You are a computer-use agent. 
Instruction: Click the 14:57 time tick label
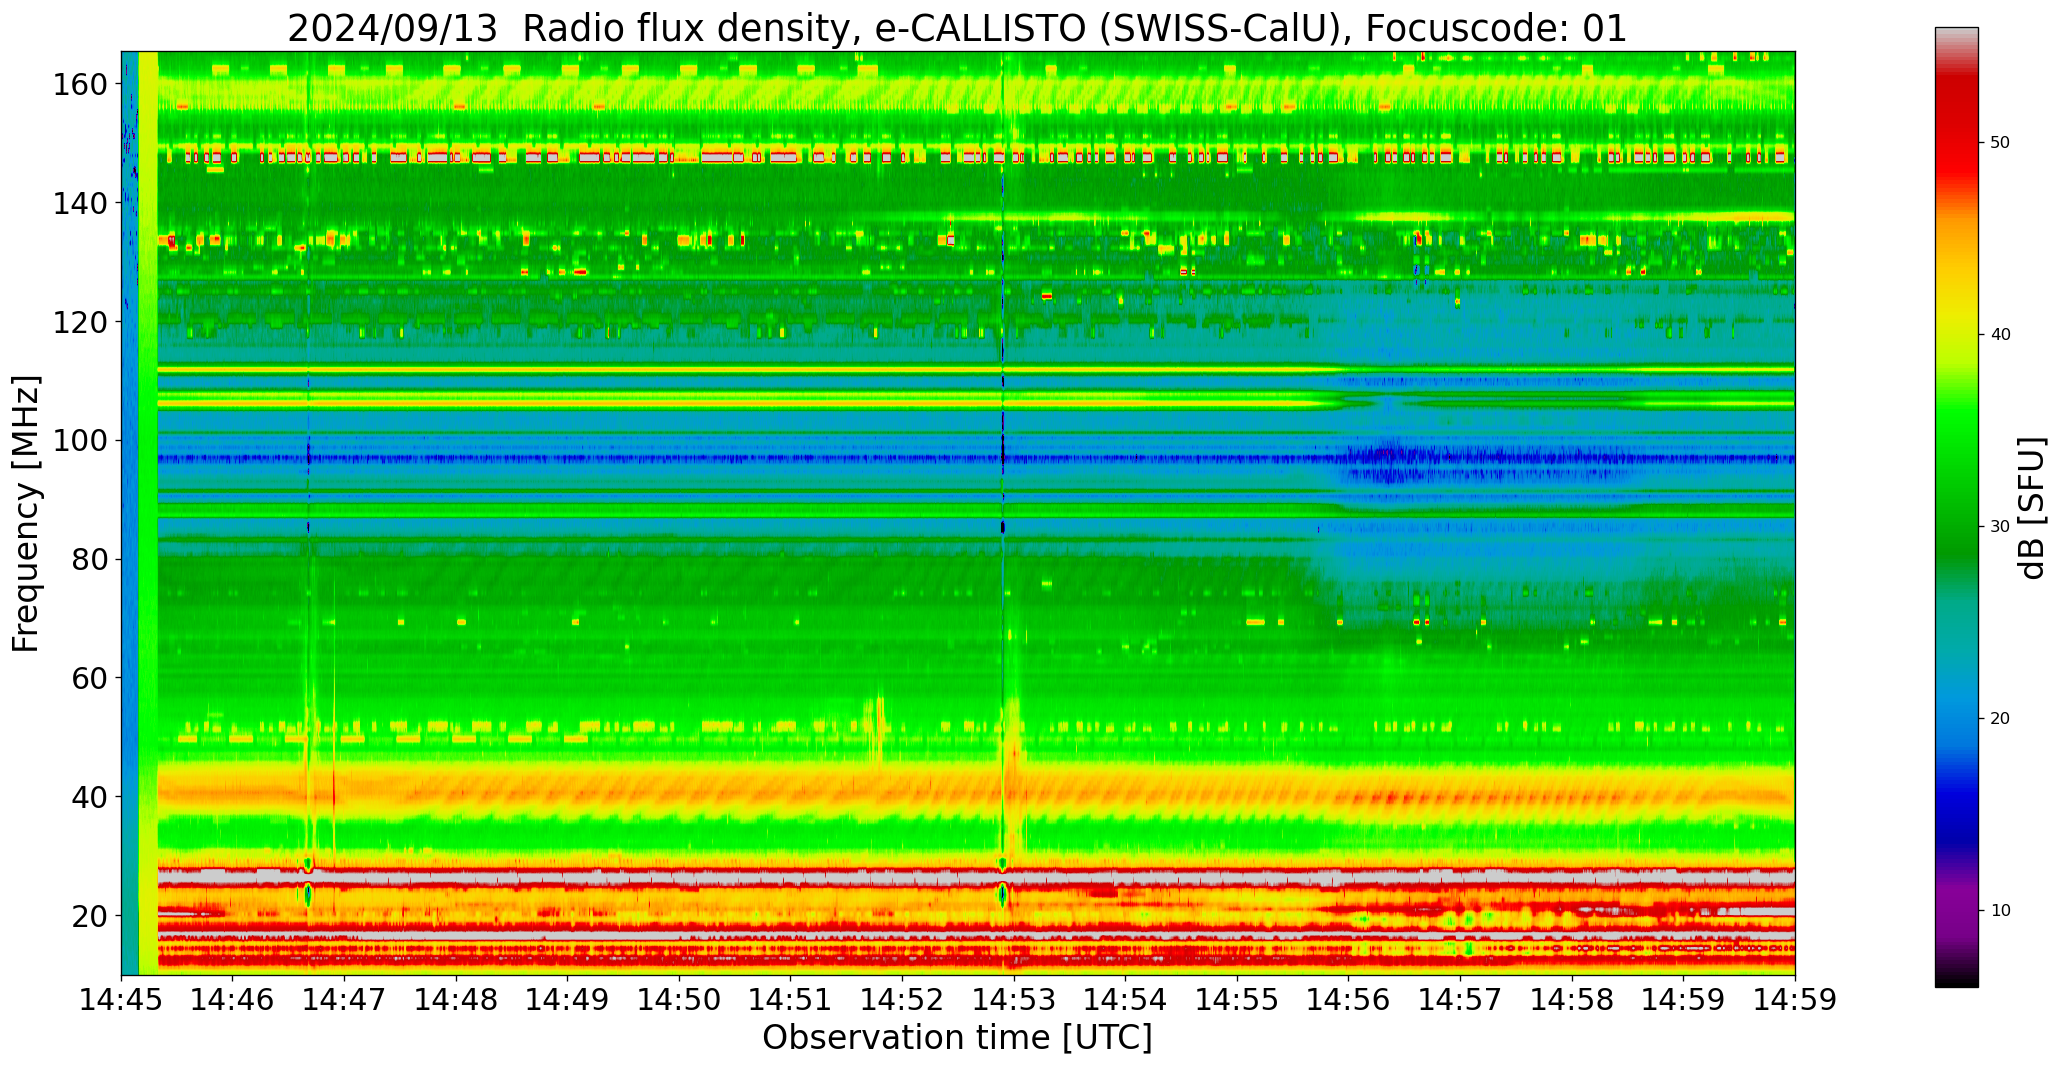click(x=1460, y=999)
